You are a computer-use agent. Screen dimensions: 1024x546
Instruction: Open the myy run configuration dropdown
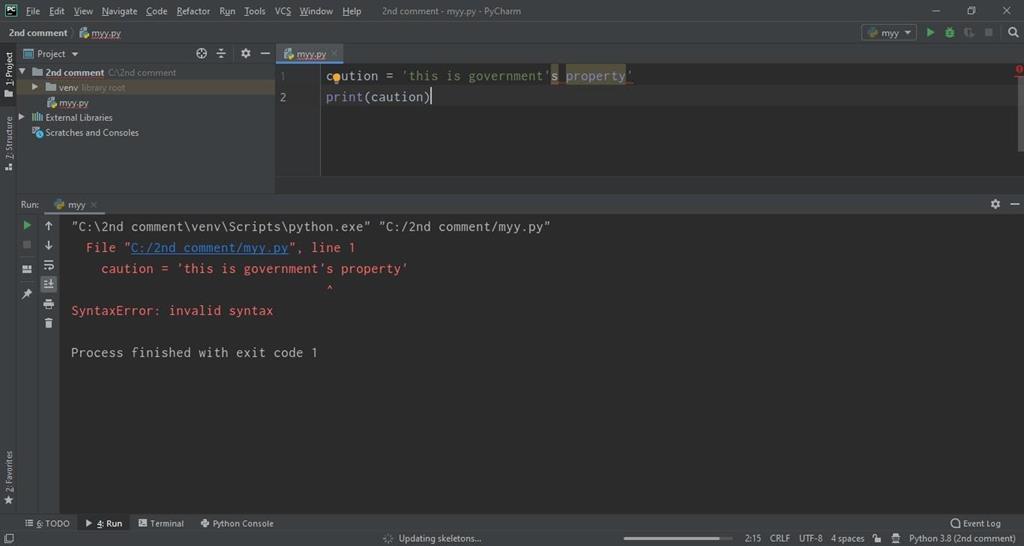pos(889,32)
